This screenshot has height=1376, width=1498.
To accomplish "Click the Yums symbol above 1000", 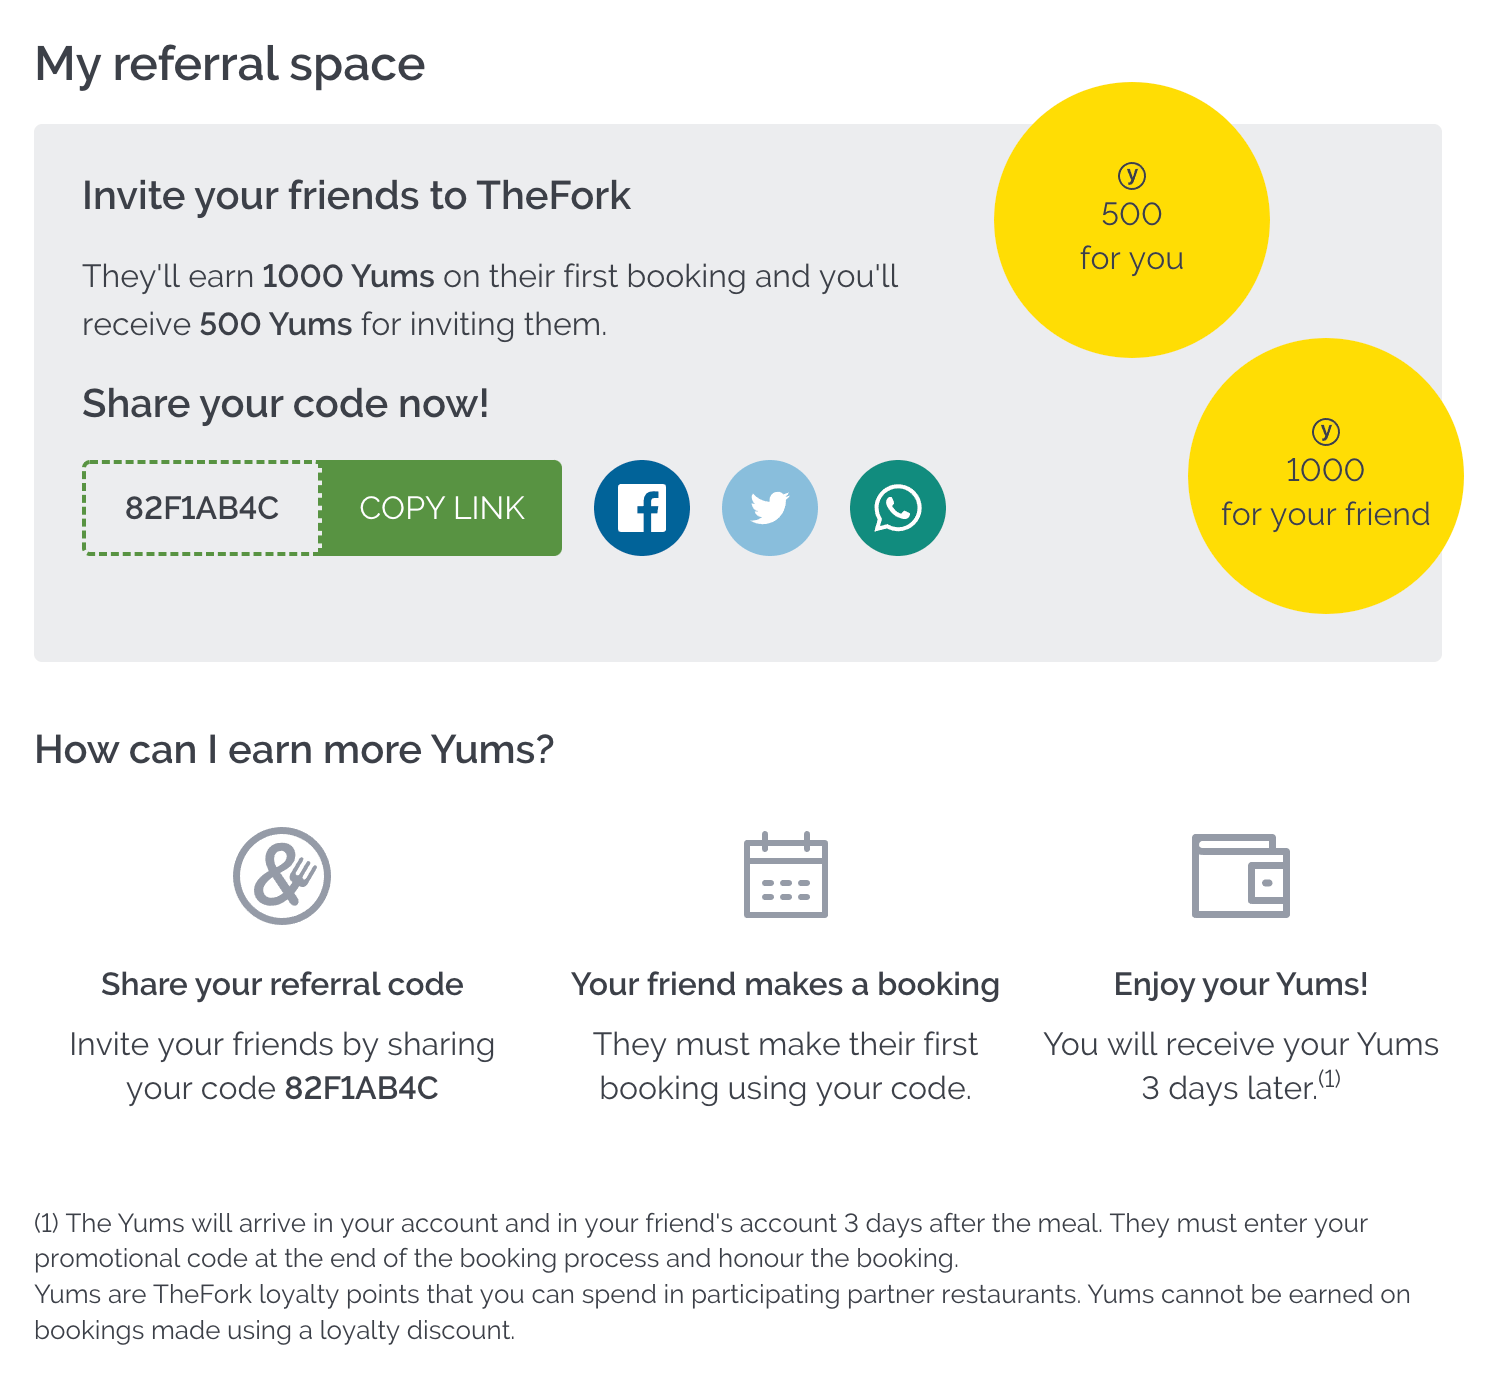I will [x=1326, y=432].
